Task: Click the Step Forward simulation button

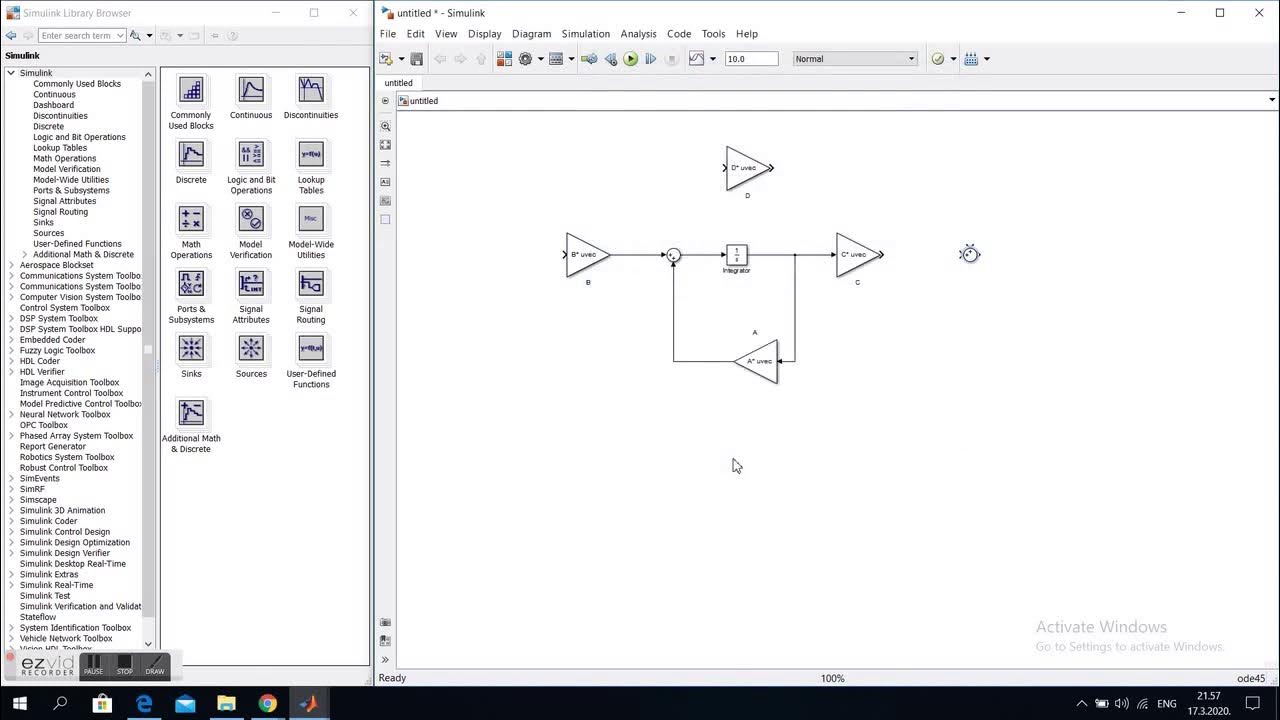Action: click(651, 59)
